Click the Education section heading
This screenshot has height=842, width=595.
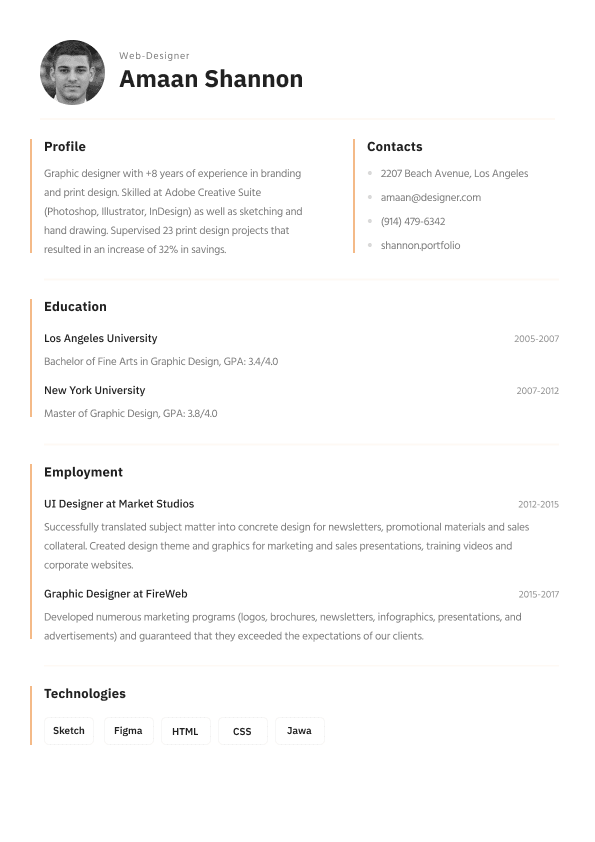tap(75, 307)
